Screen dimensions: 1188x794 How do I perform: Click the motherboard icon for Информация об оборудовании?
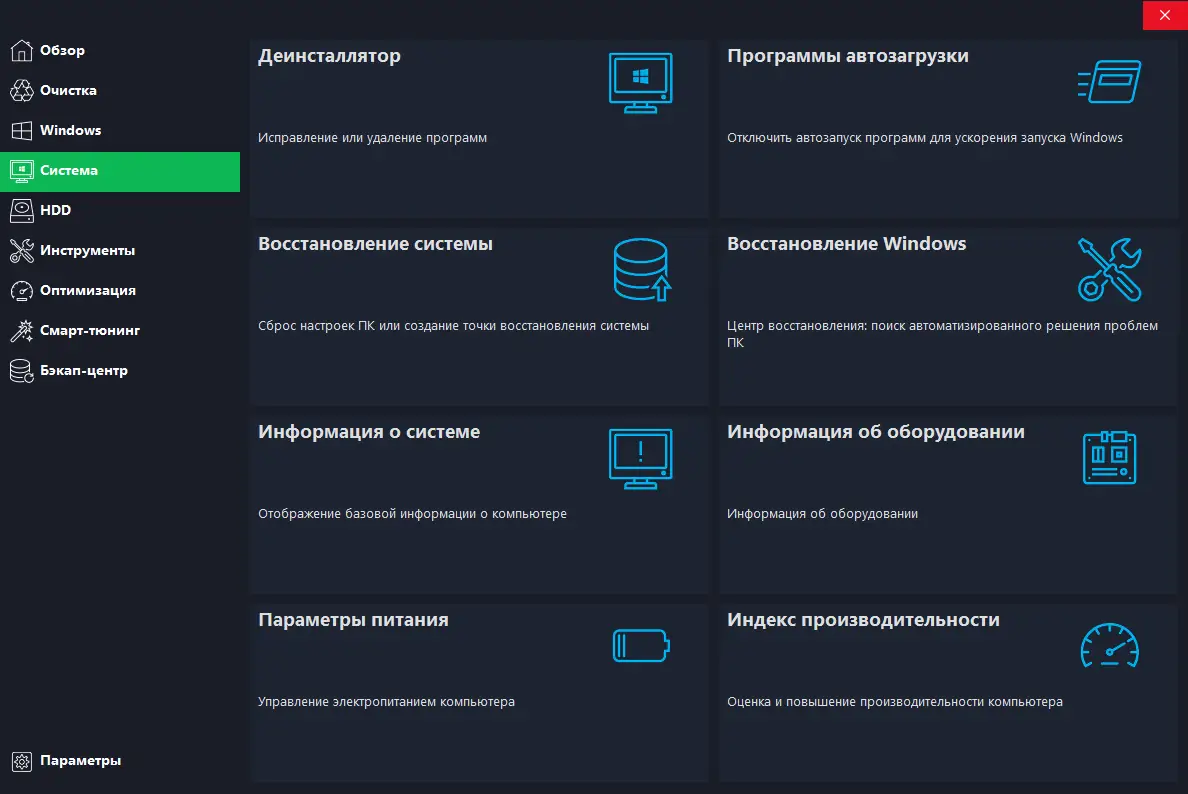pyautogui.click(x=1110, y=457)
